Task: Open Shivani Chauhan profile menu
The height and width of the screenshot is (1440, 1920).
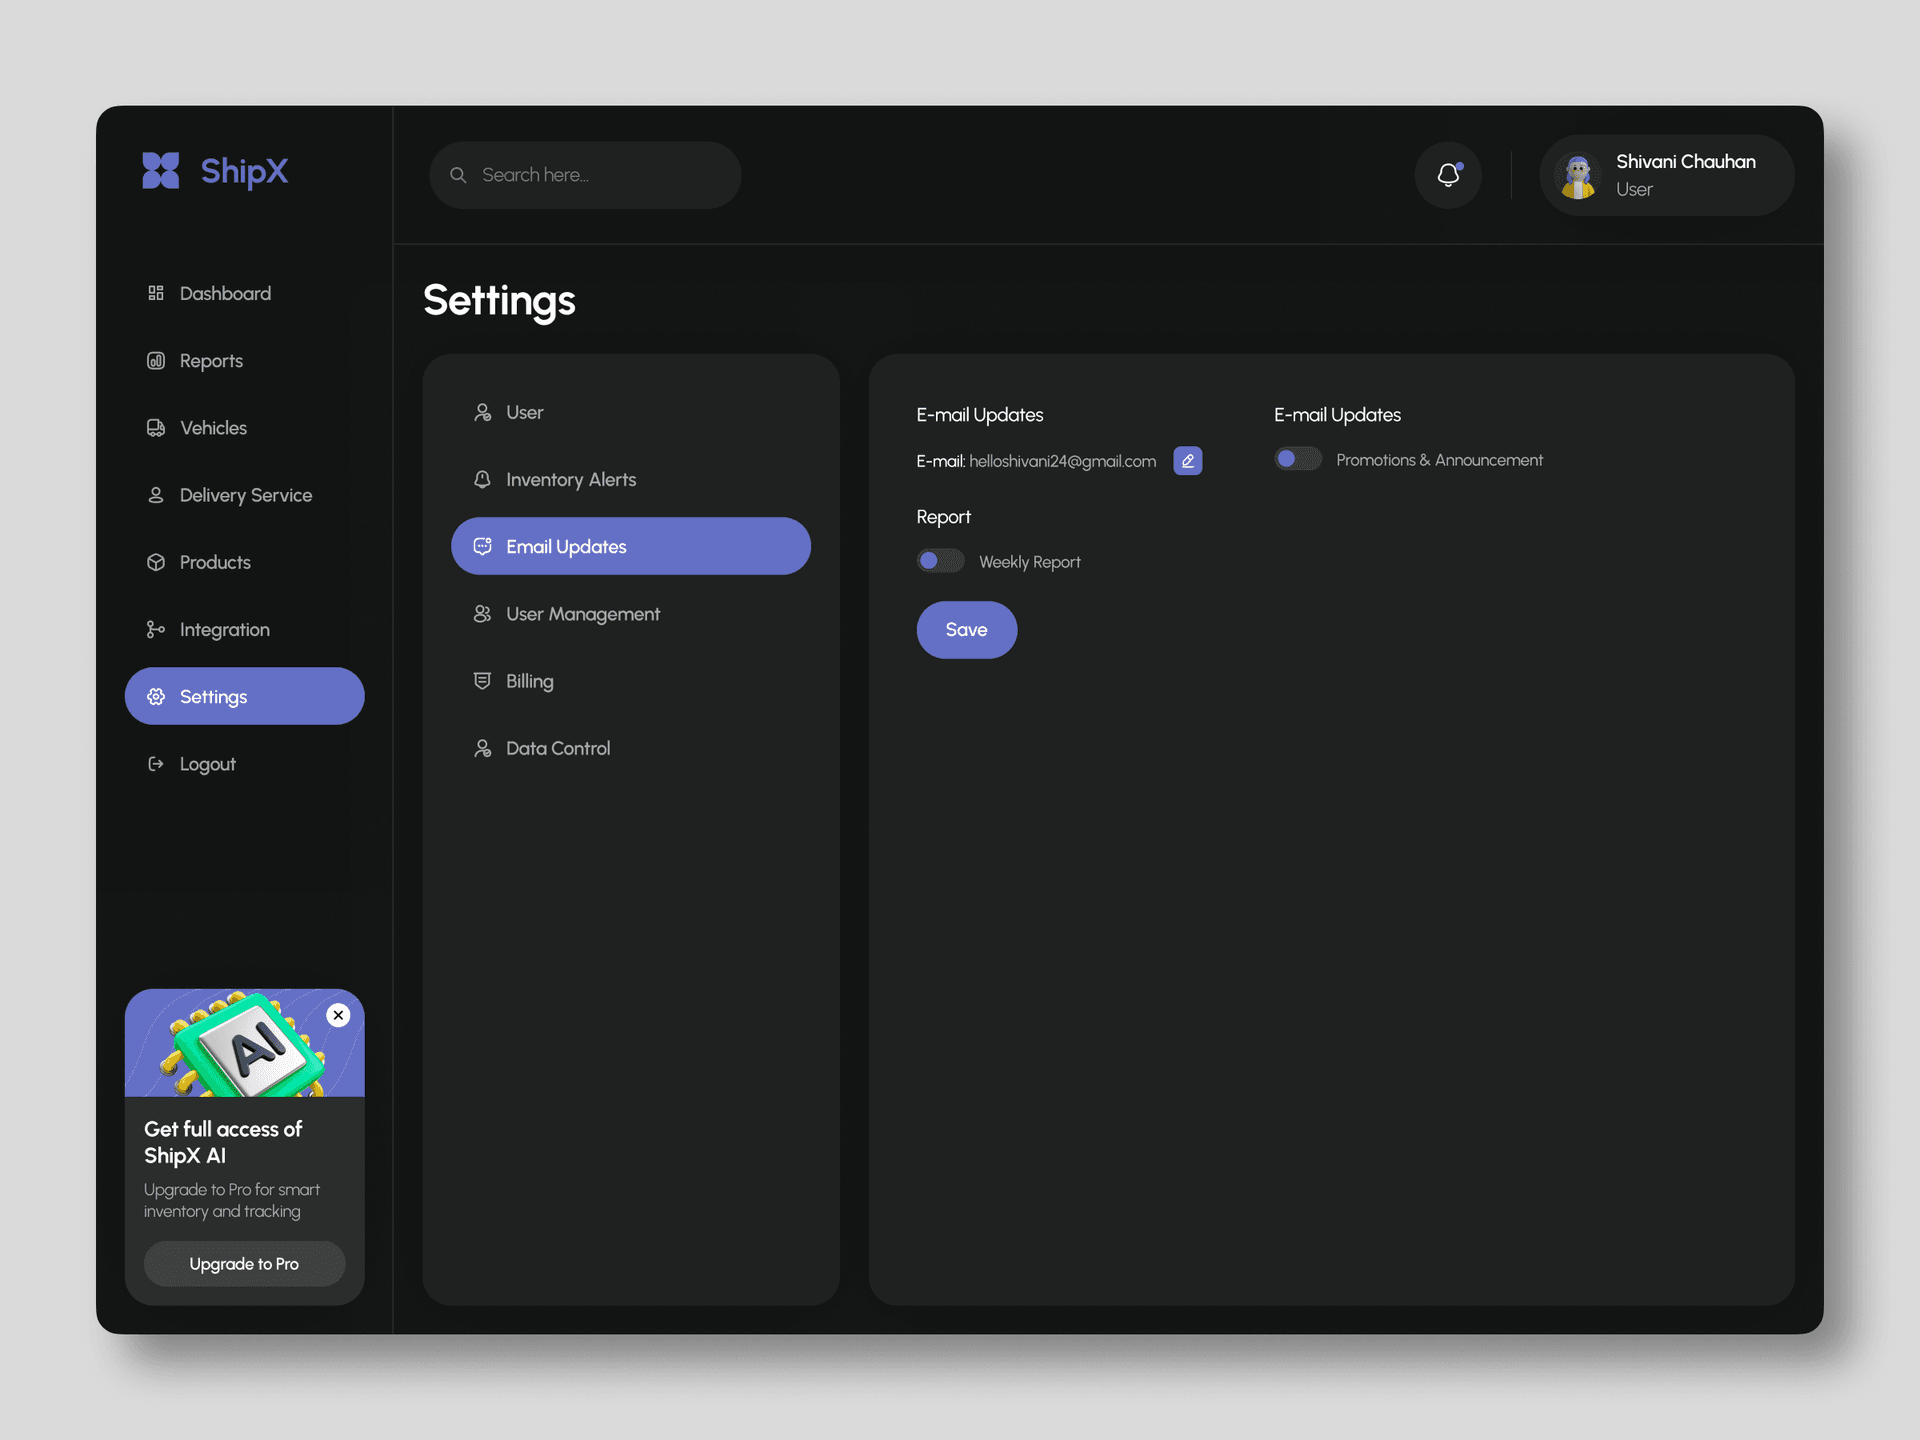Action: 1666,175
